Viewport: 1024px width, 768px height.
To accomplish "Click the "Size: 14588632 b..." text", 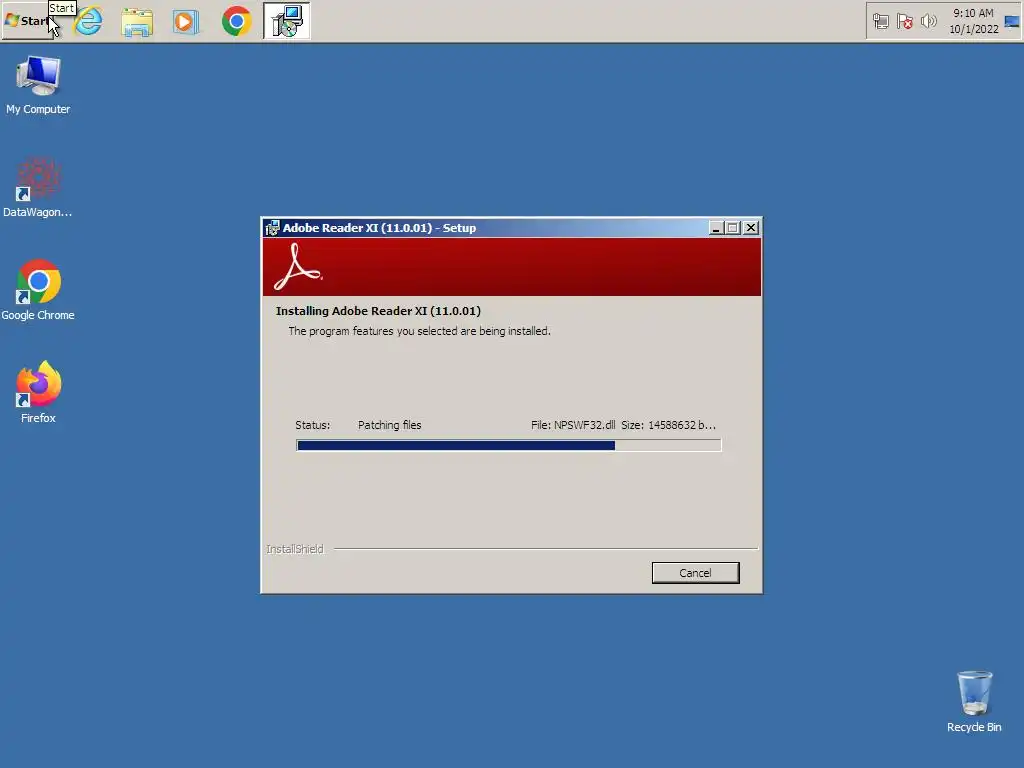I will [668, 425].
